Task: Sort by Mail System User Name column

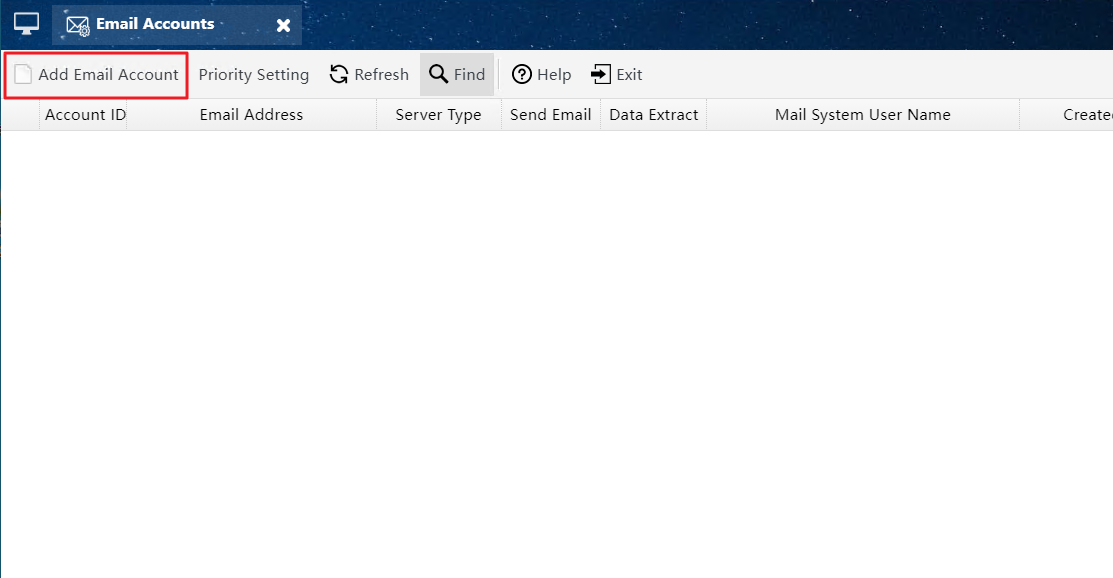Action: [862, 115]
